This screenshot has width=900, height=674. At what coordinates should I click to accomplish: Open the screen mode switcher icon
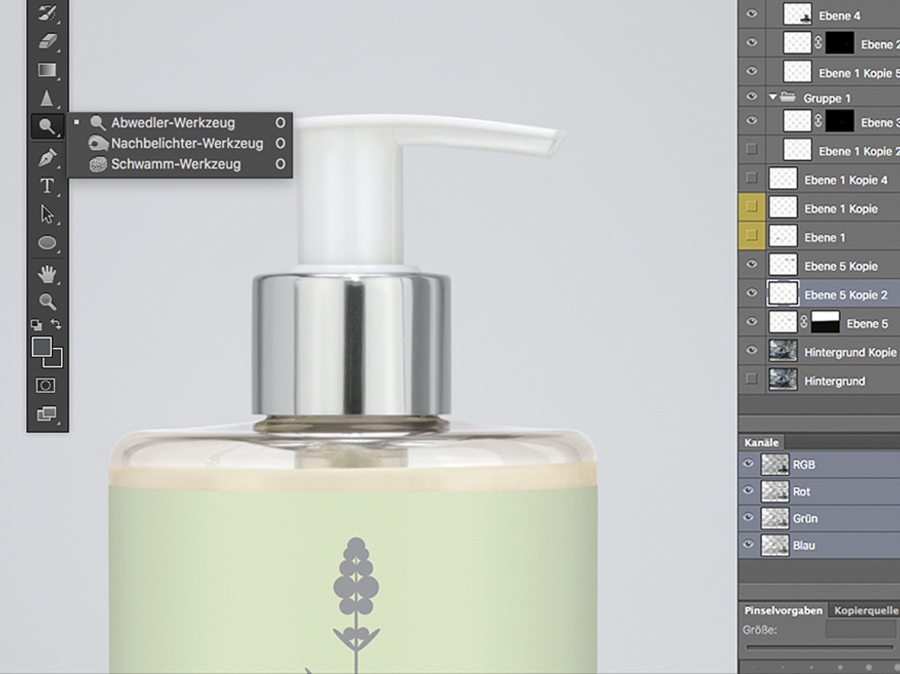coord(47,413)
